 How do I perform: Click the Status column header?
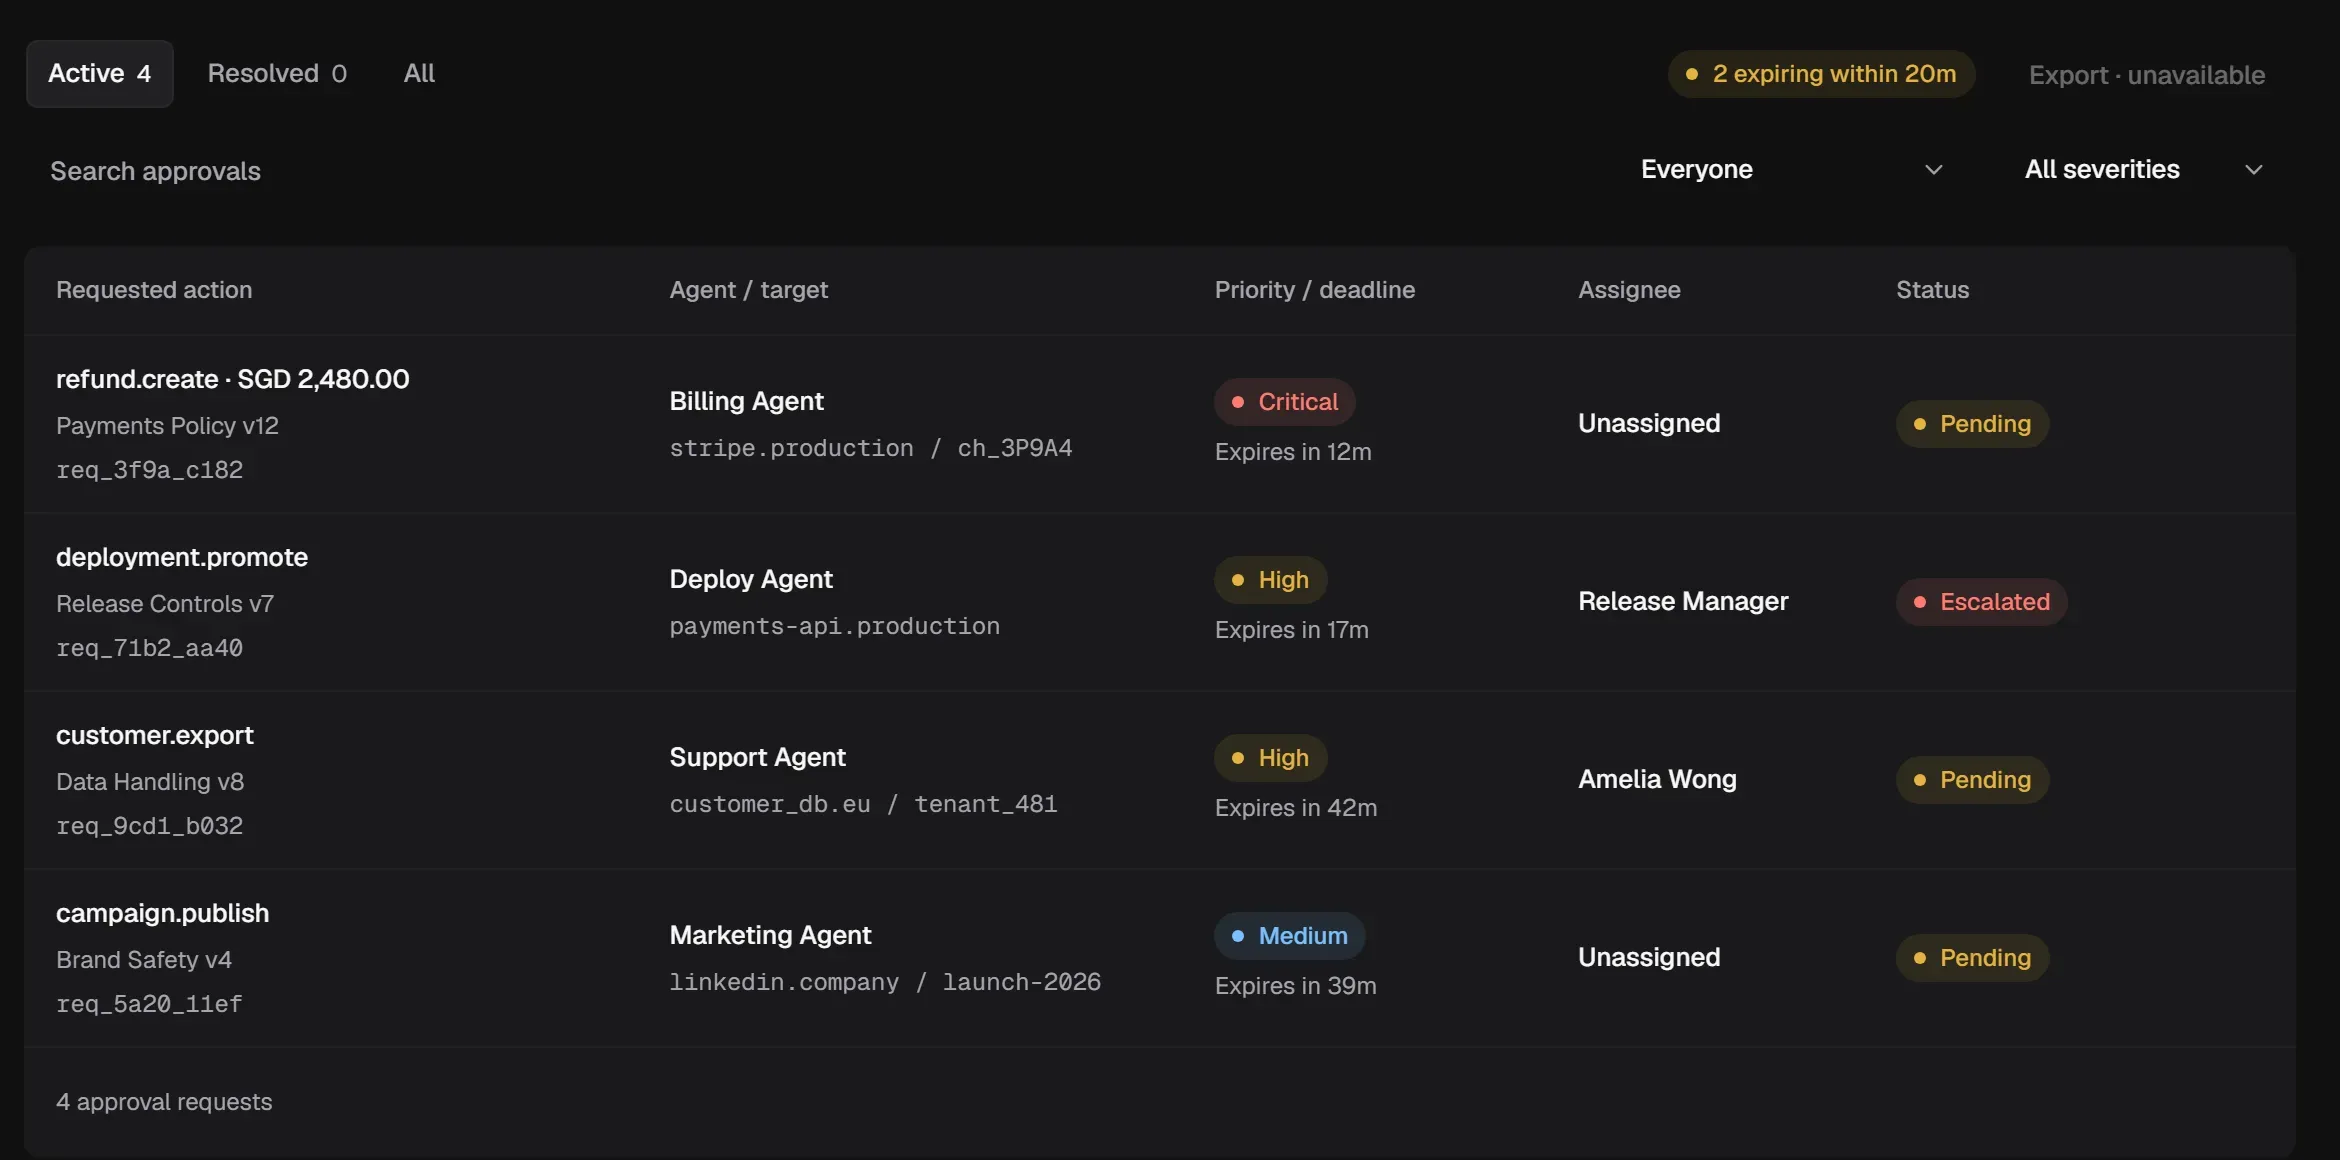pos(1932,290)
